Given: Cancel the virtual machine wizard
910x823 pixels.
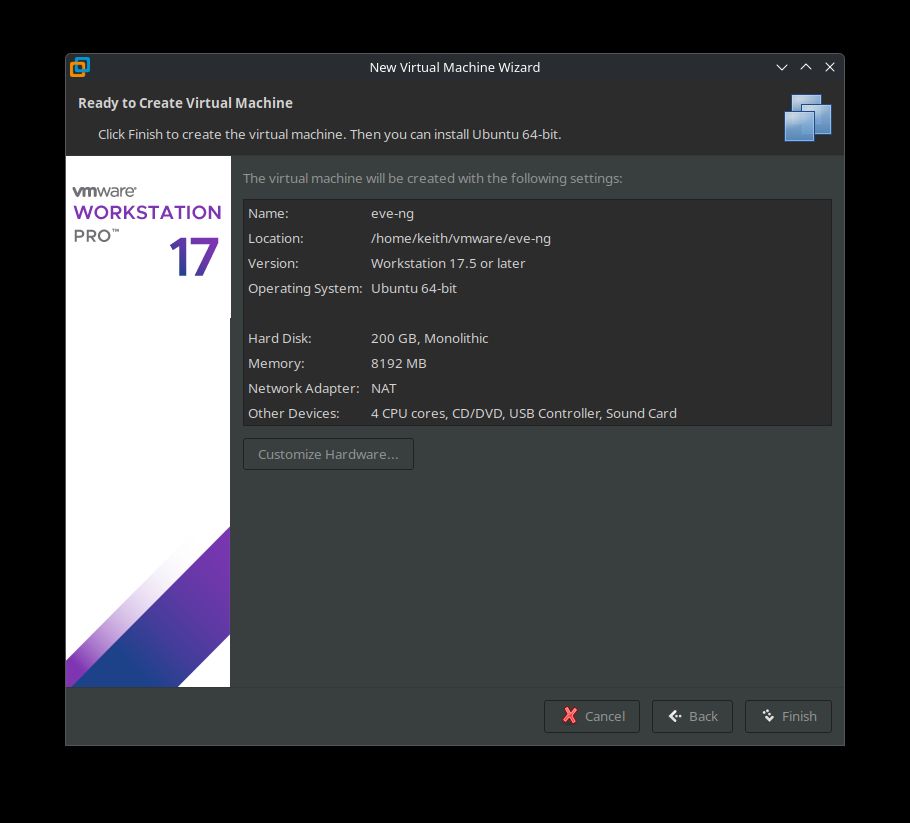Looking at the screenshot, I should 592,716.
